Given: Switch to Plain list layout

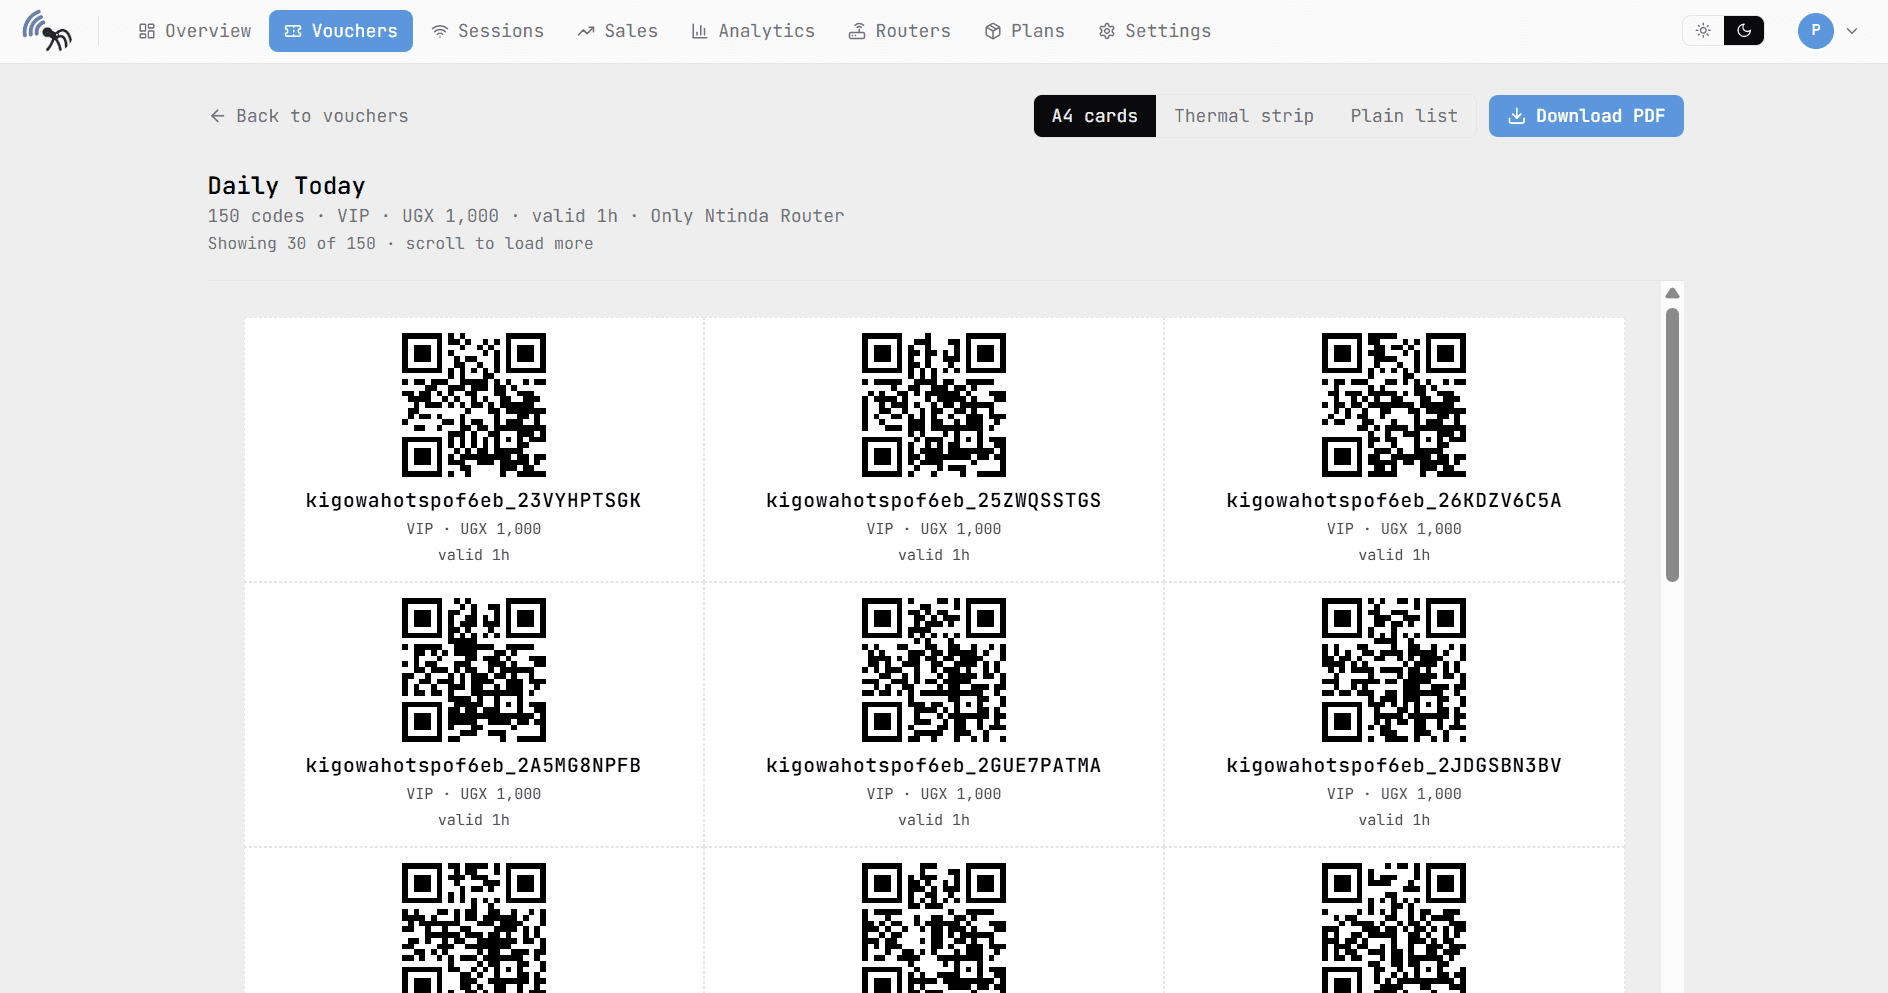Looking at the screenshot, I should click(x=1404, y=116).
